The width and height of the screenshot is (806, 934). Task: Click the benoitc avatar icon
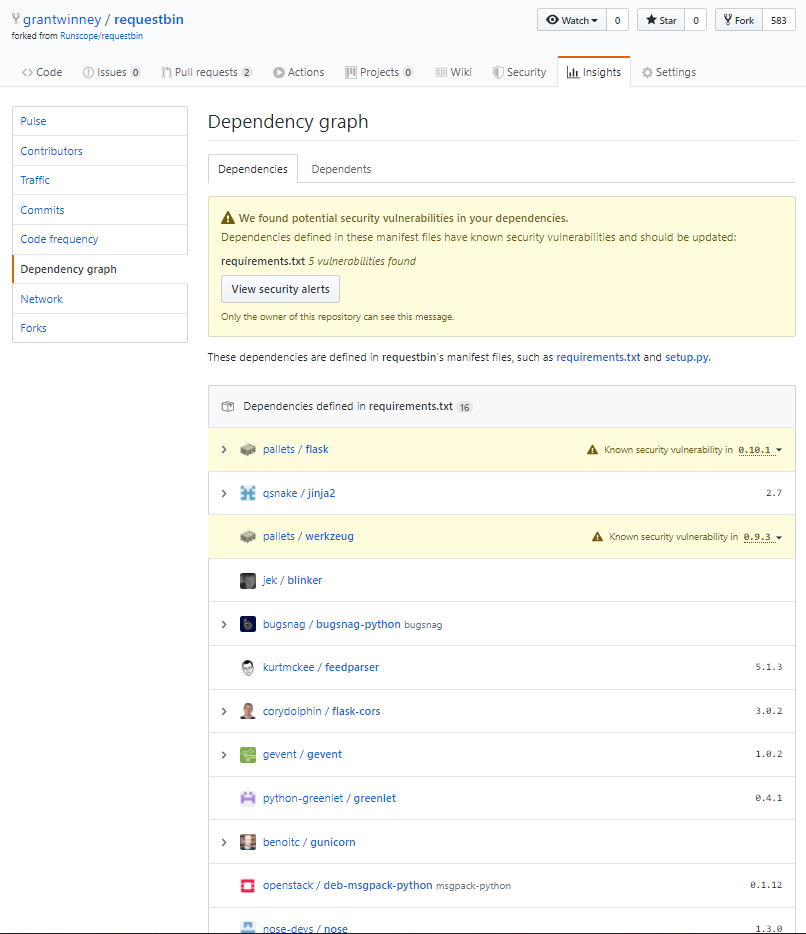point(248,842)
